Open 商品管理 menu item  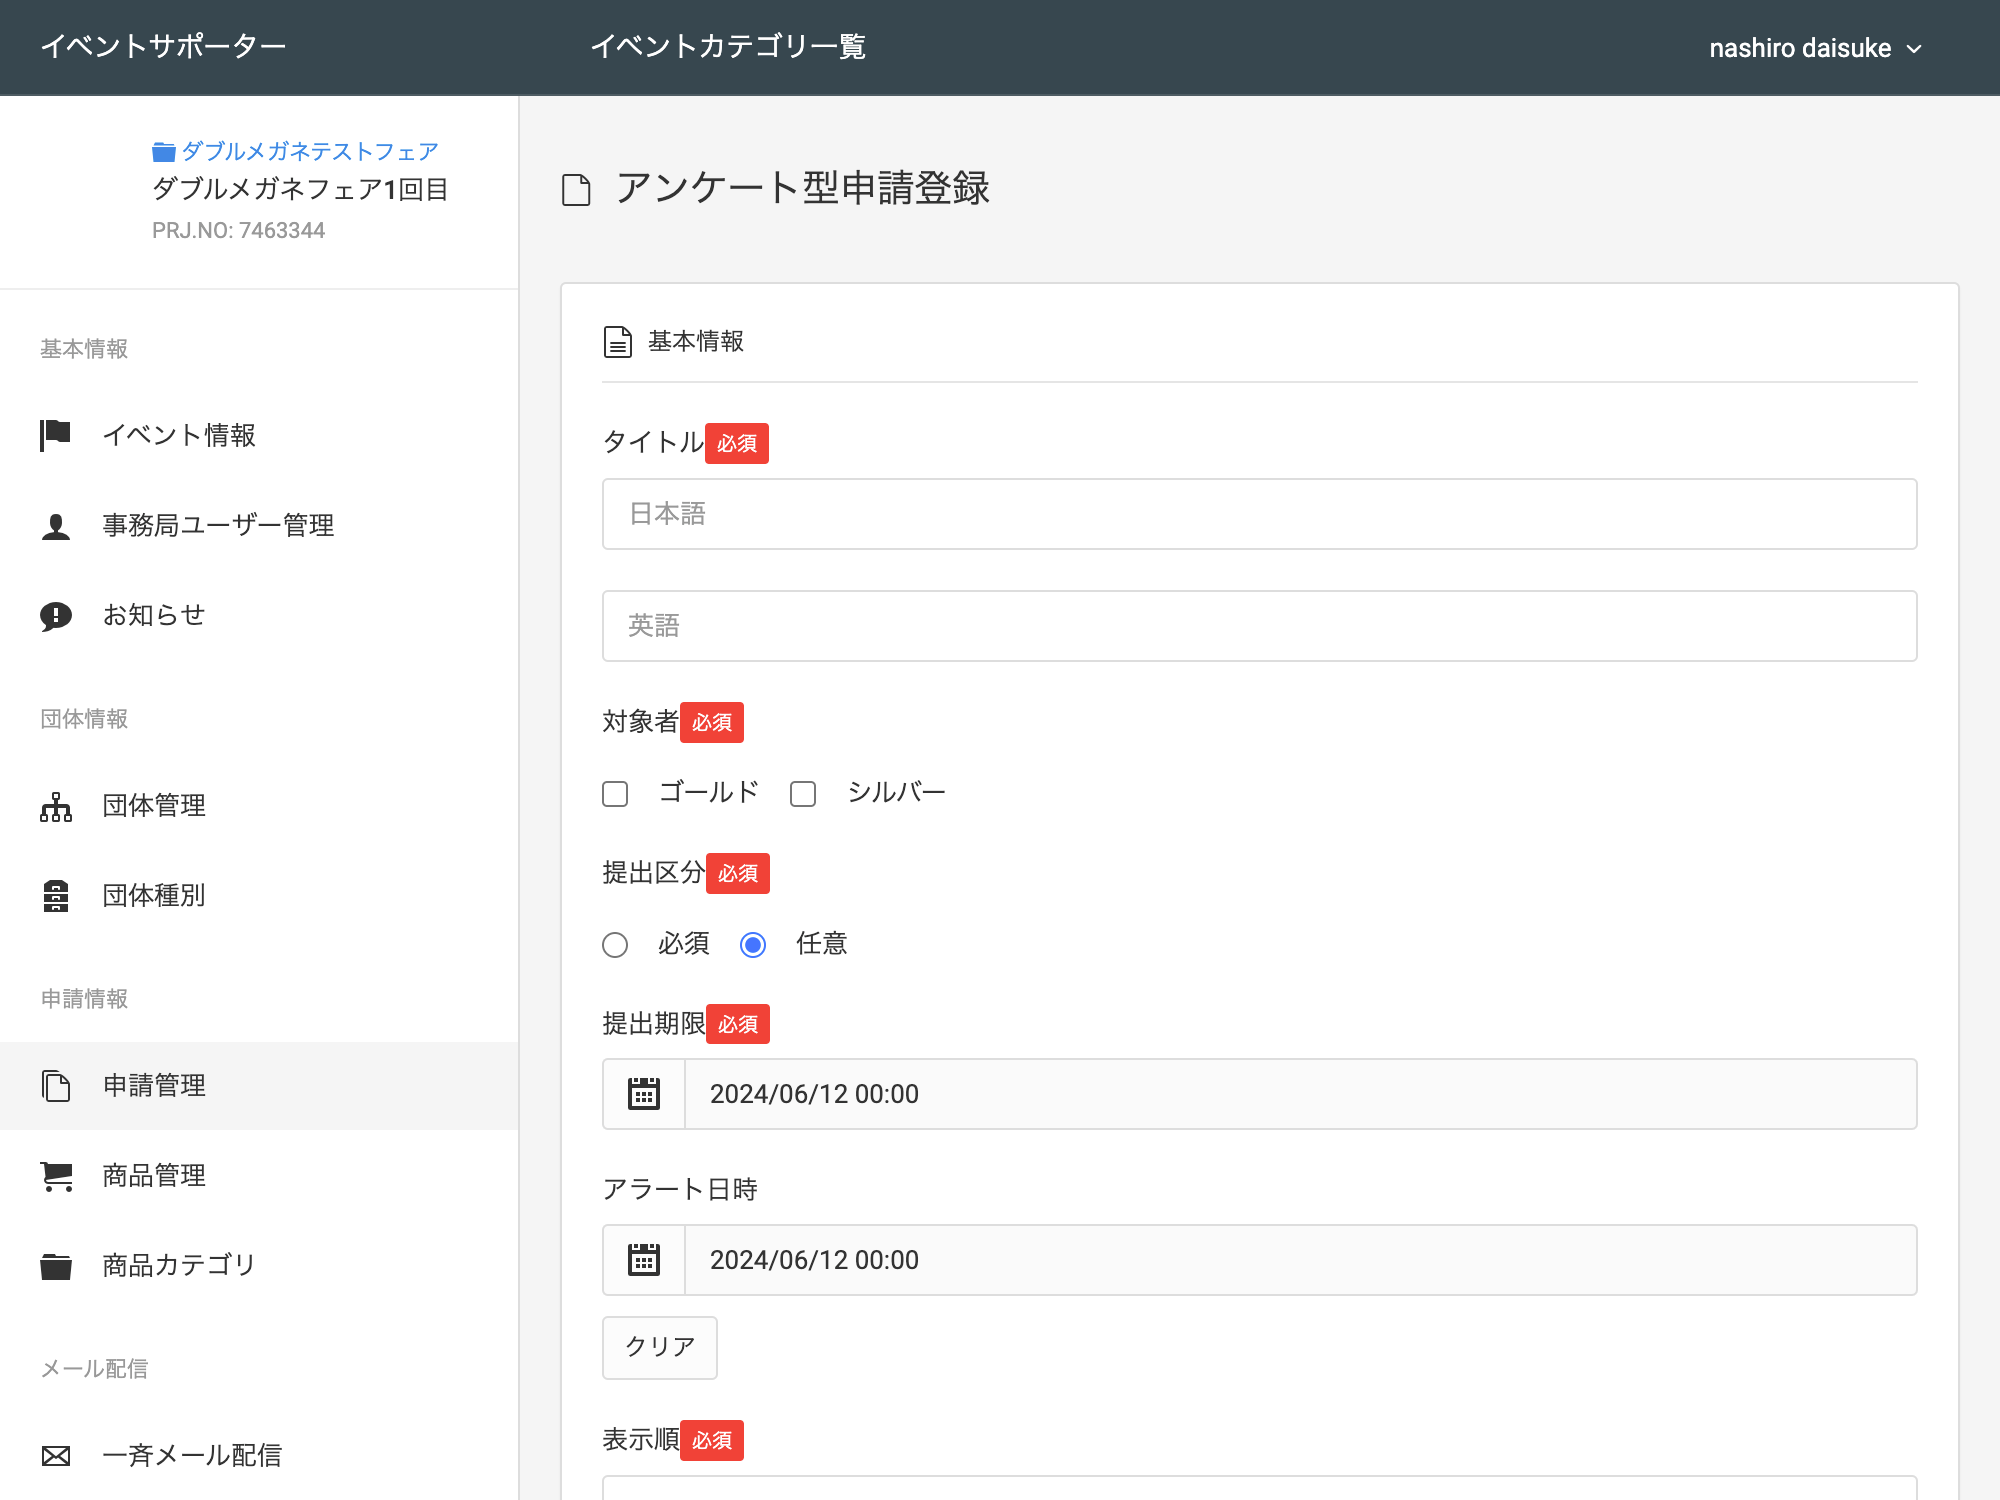[259, 1175]
